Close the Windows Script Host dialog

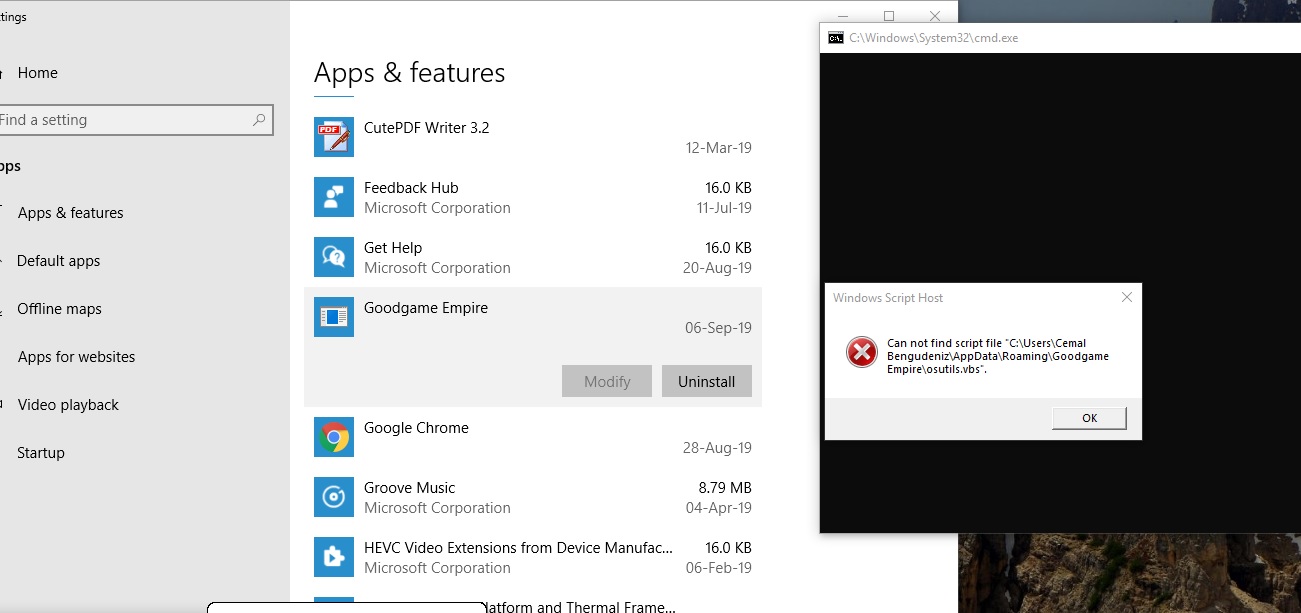click(x=1127, y=297)
